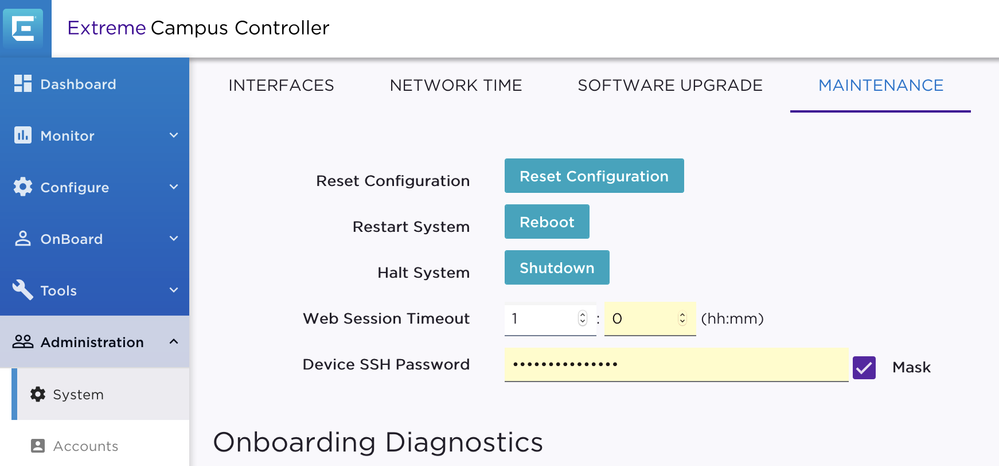The height and width of the screenshot is (466, 999).
Task: Click the Device SSH Password field
Action: [x=676, y=365]
